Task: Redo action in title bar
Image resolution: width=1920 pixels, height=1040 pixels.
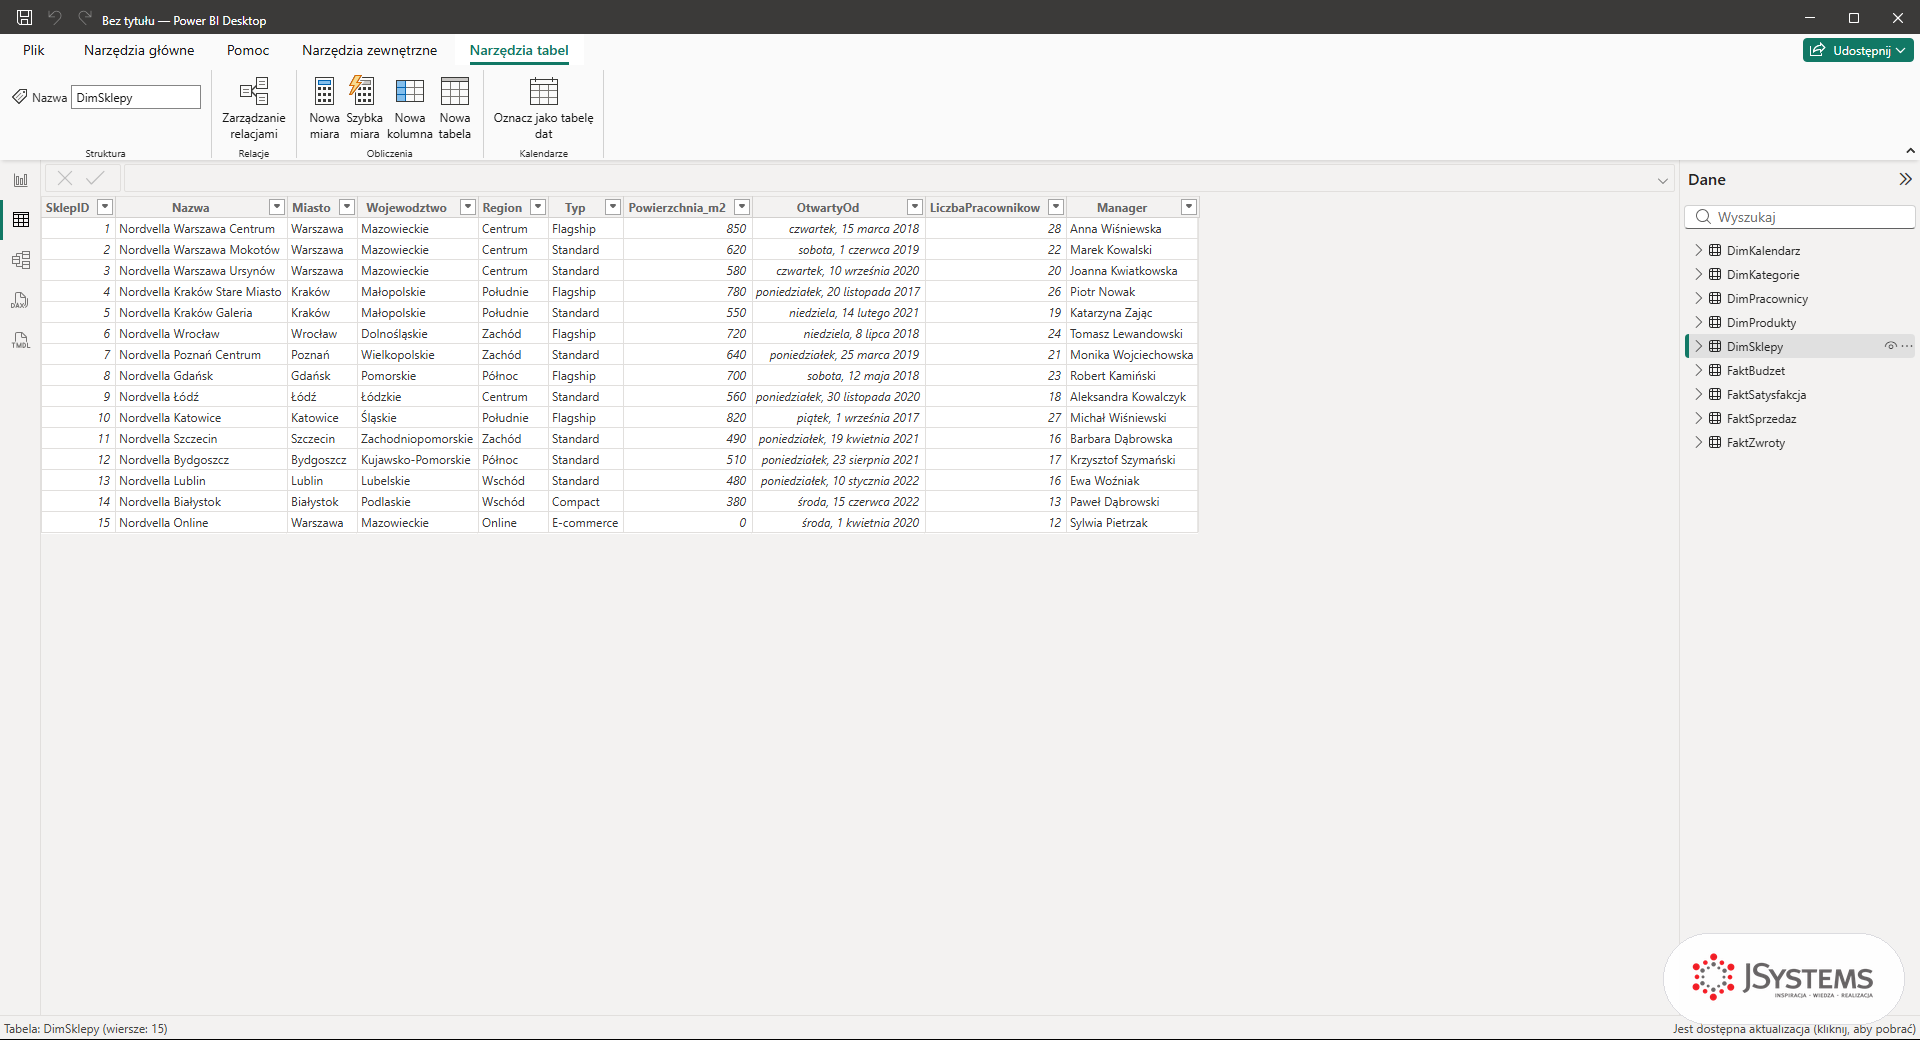Action: 85,18
